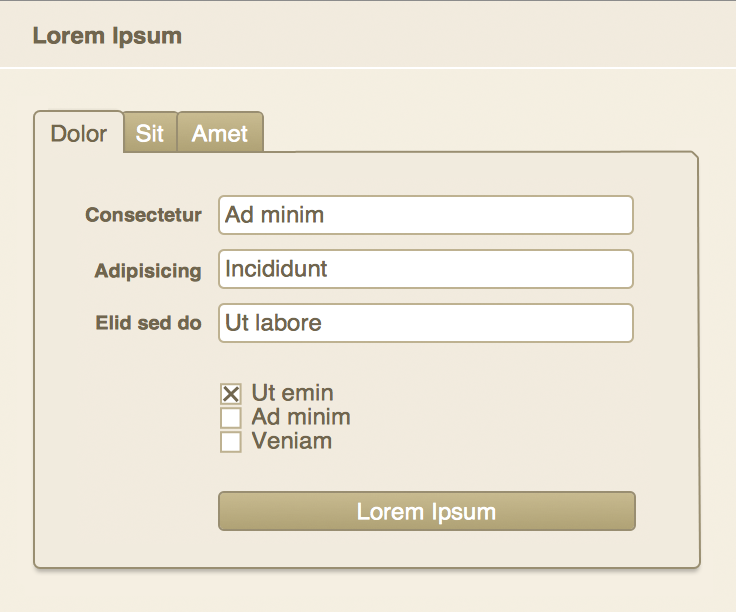Select the Dolor tab
Viewport: 736px width, 612px height.
coord(79,132)
